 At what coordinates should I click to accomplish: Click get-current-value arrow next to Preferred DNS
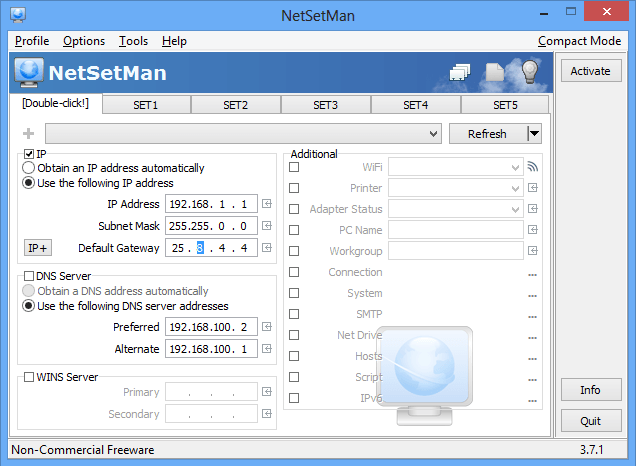coord(267,326)
